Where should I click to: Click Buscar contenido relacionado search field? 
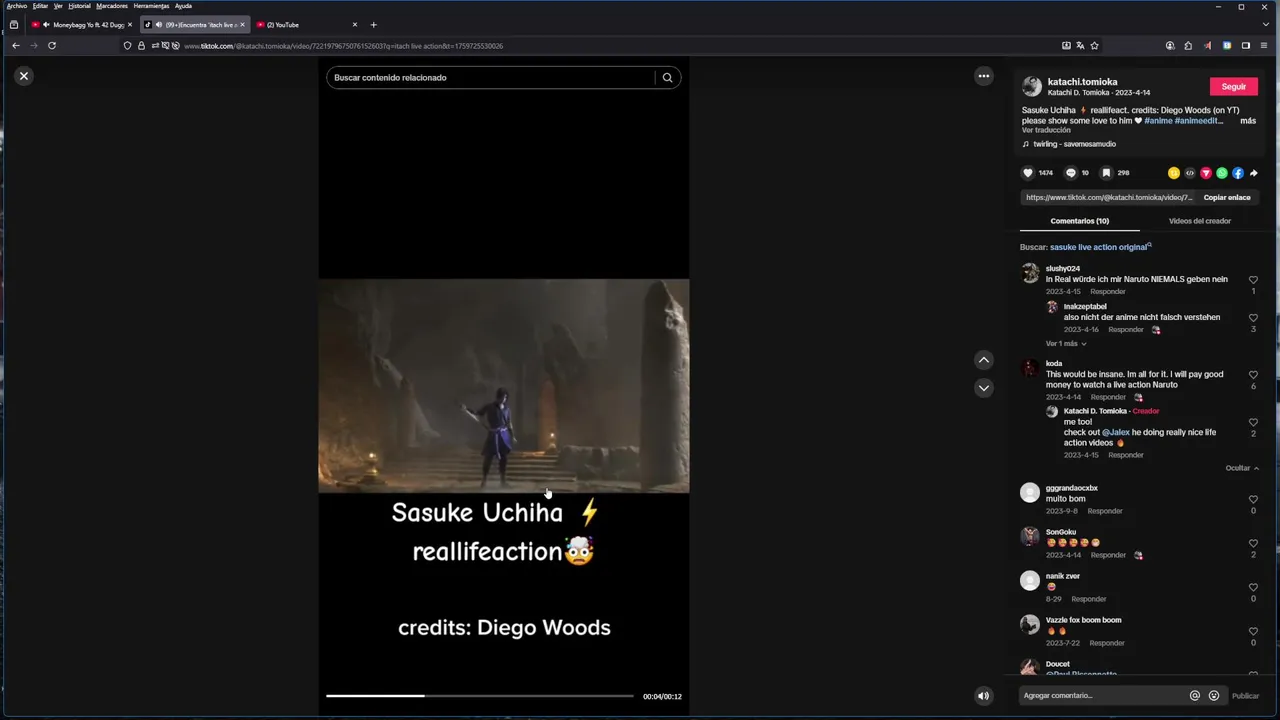click(493, 77)
